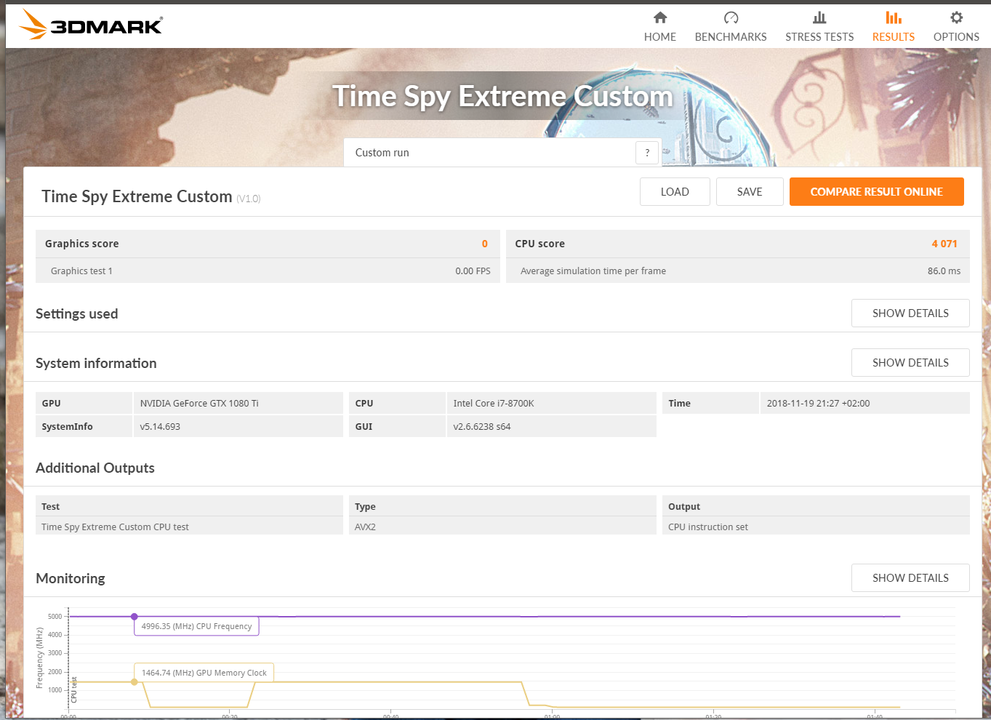Click the Graphics score value 0

pyautogui.click(x=485, y=243)
